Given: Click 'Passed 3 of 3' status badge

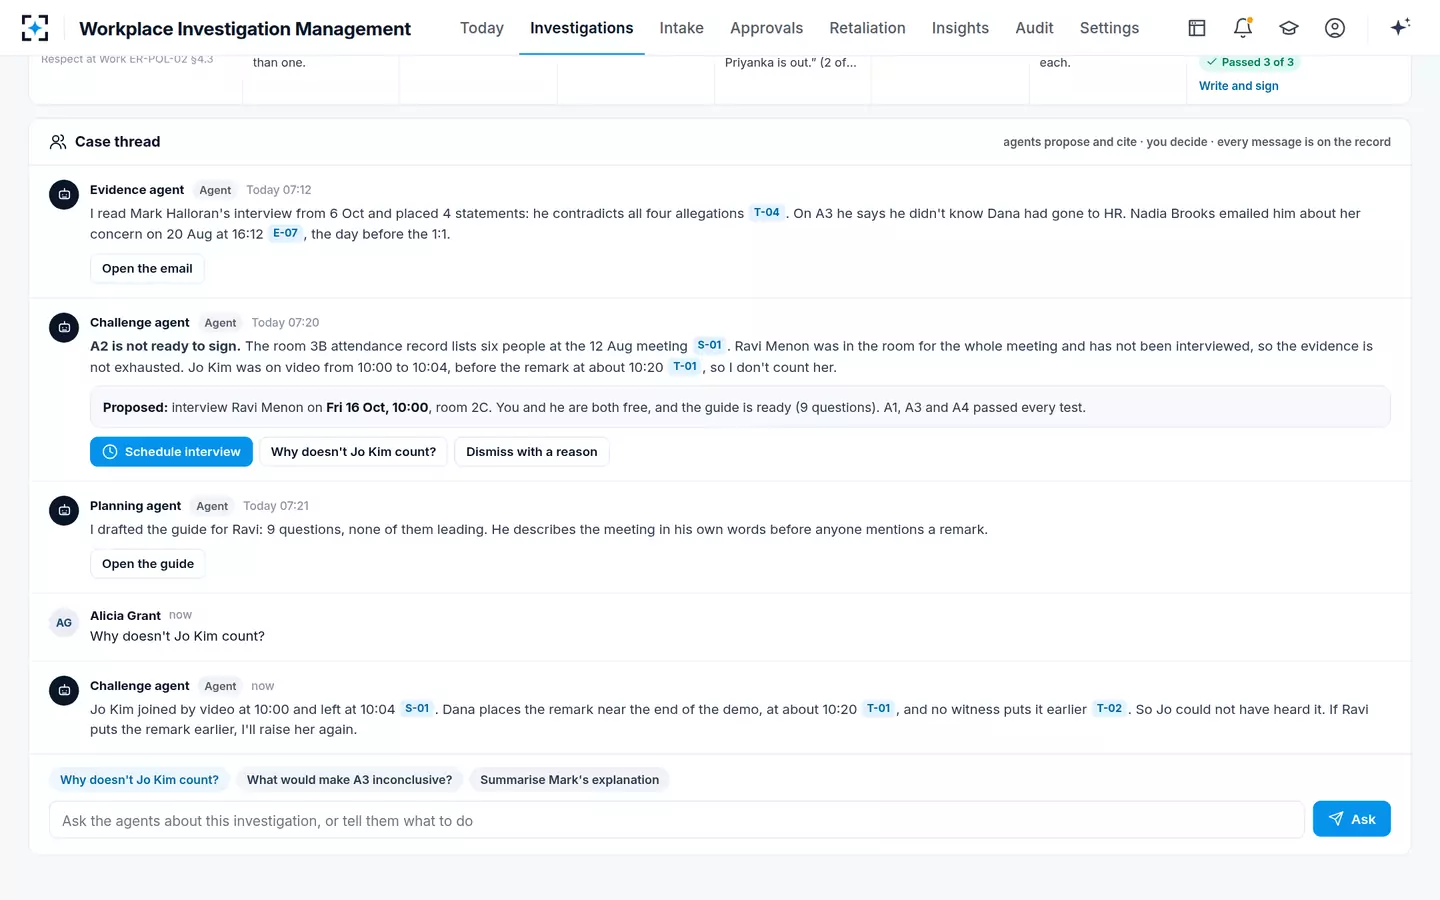Looking at the screenshot, I should tap(1249, 62).
